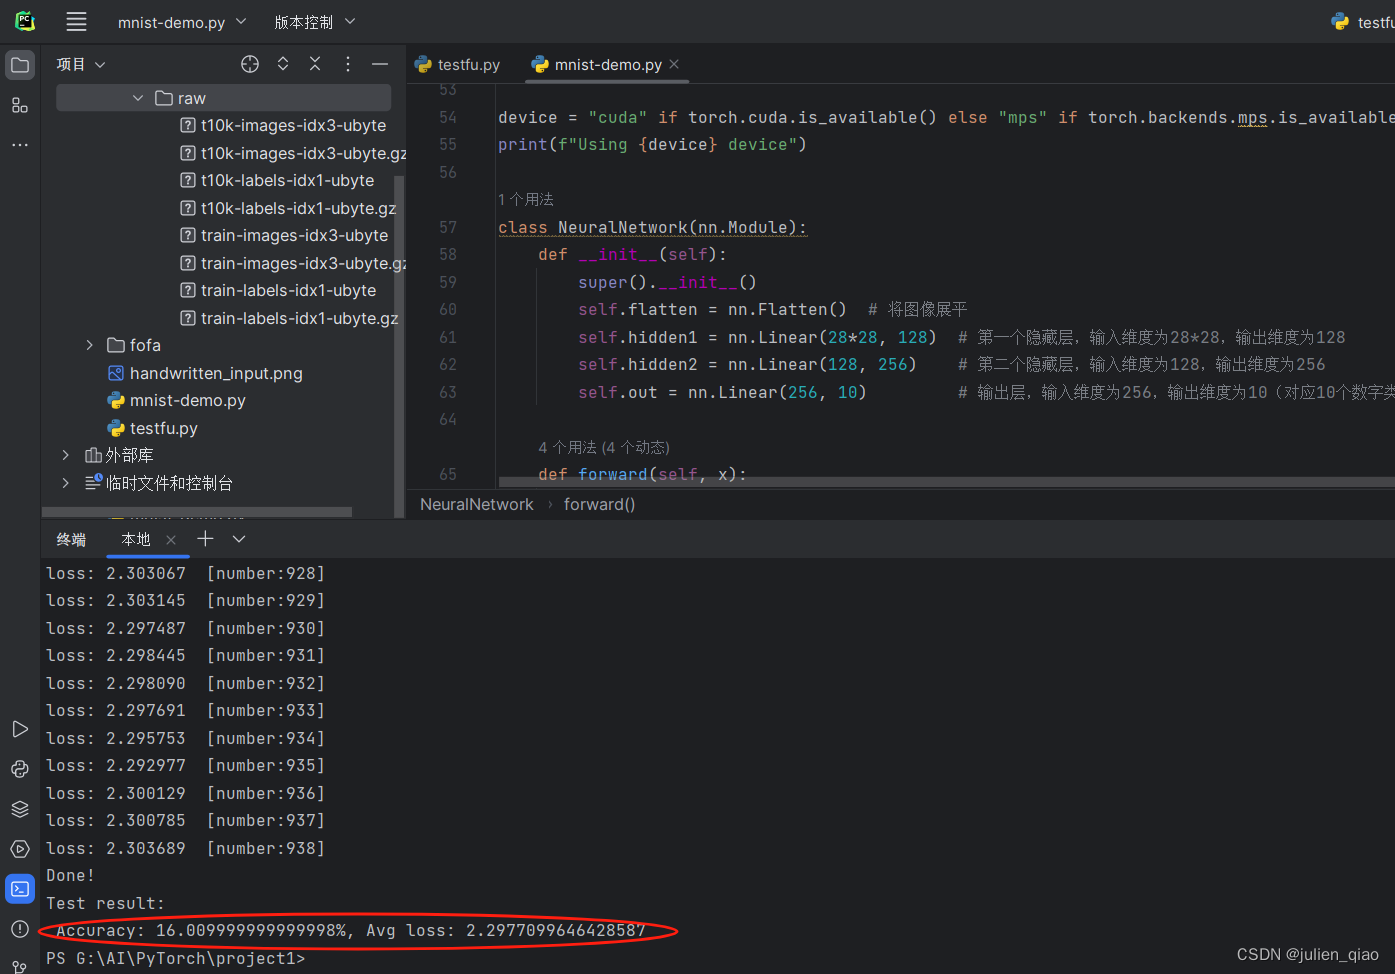1395x974 pixels.
Task: Close the 本地 terminal tab
Action: pos(171,540)
